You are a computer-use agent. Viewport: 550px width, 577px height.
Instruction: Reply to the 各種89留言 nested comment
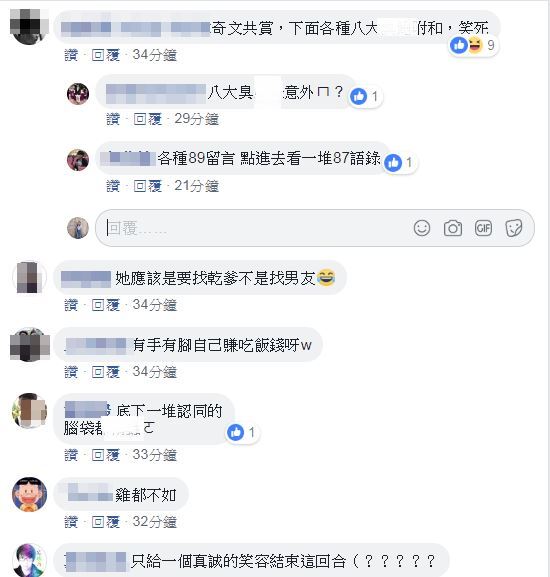click(148, 186)
